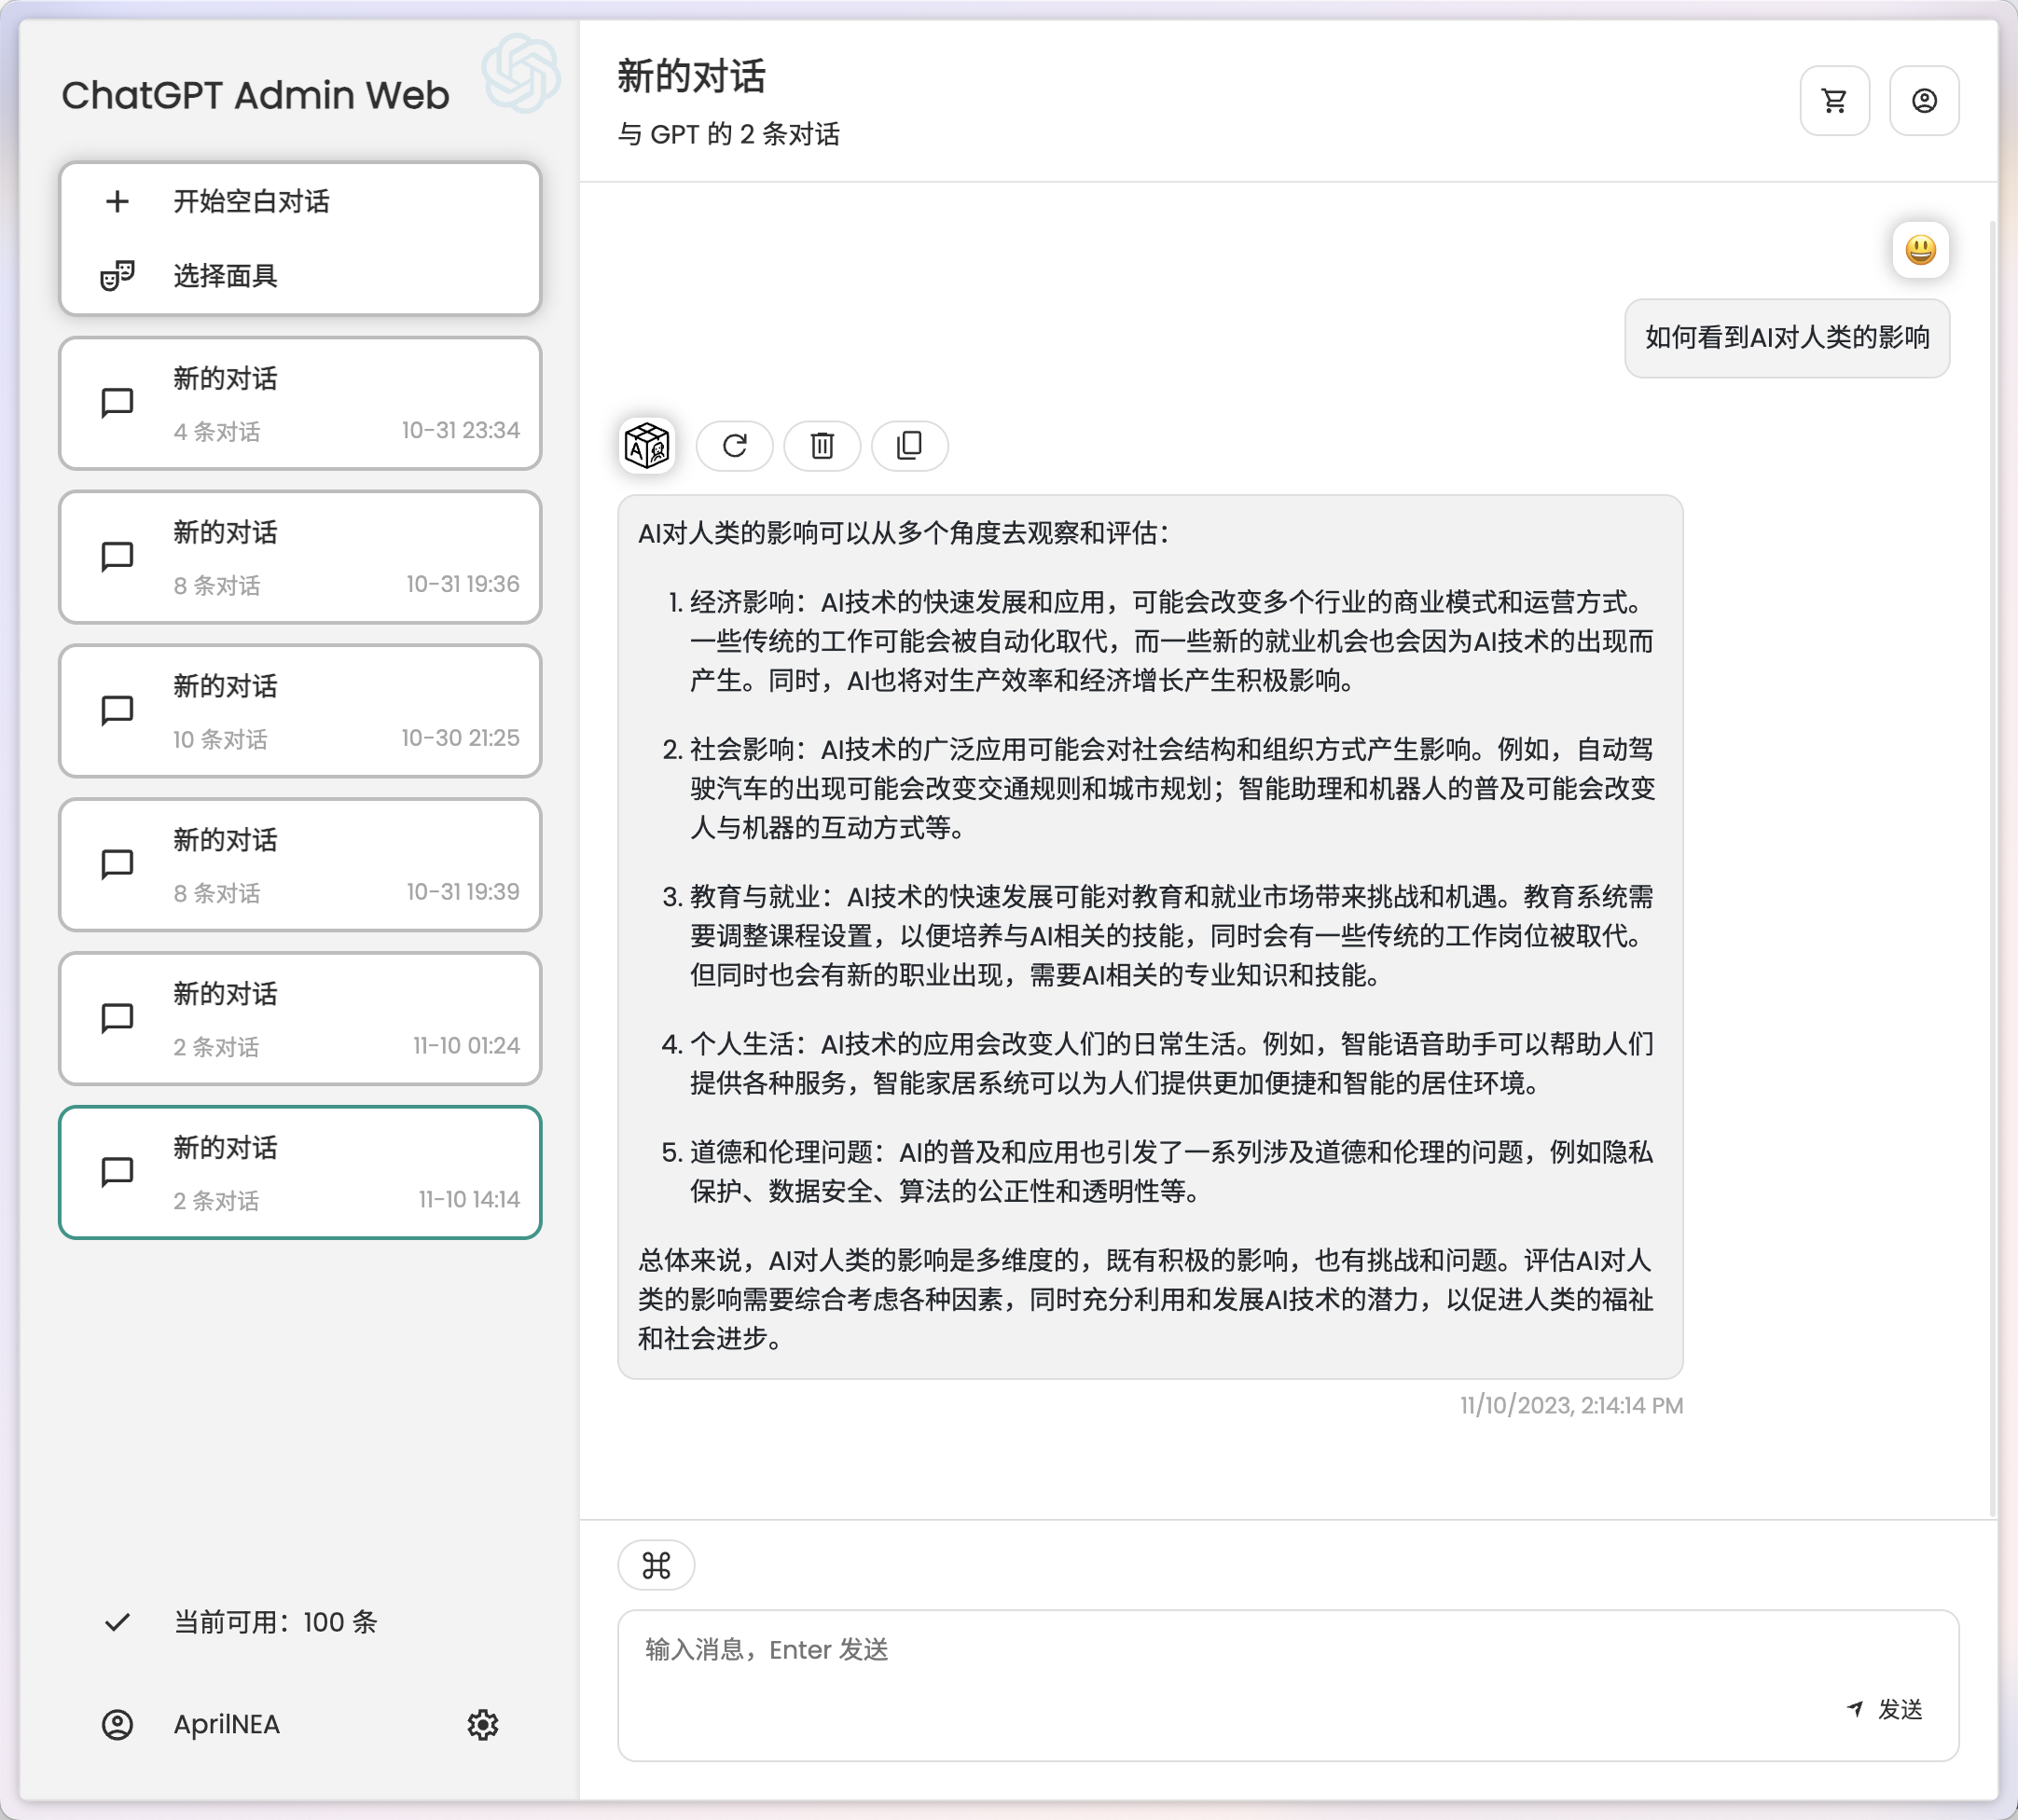Click the smiley user avatar
The image size is (2018, 1820).
pyautogui.click(x=1920, y=250)
